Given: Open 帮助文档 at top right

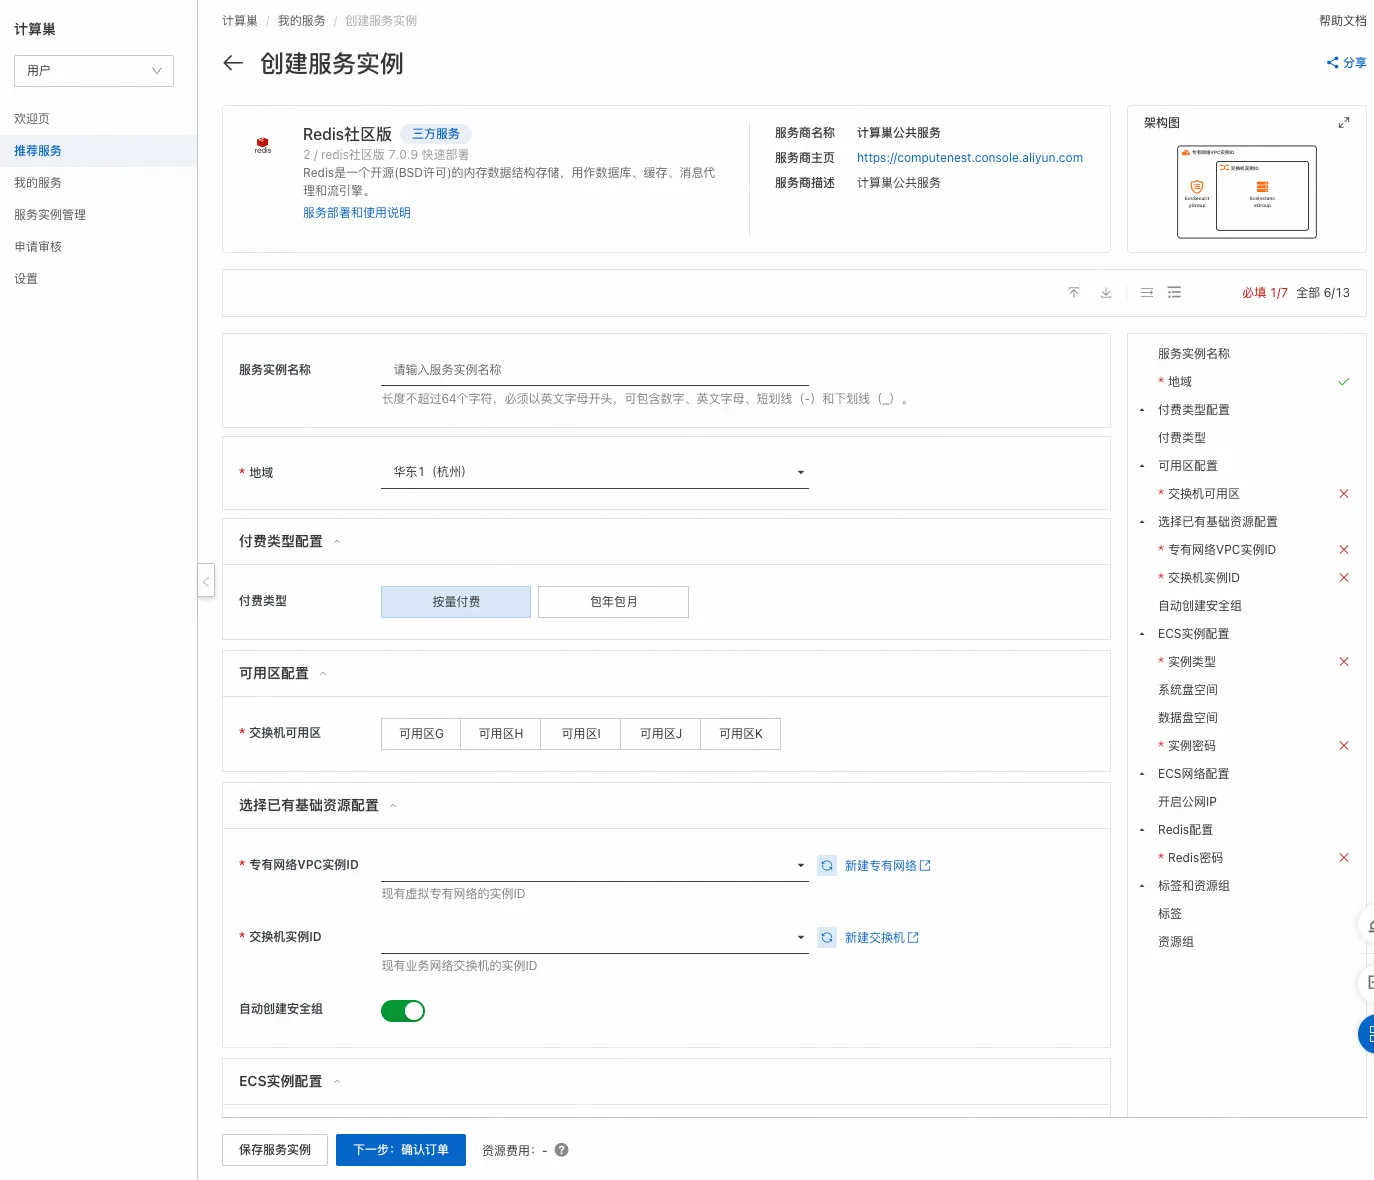Looking at the screenshot, I should point(1343,21).
